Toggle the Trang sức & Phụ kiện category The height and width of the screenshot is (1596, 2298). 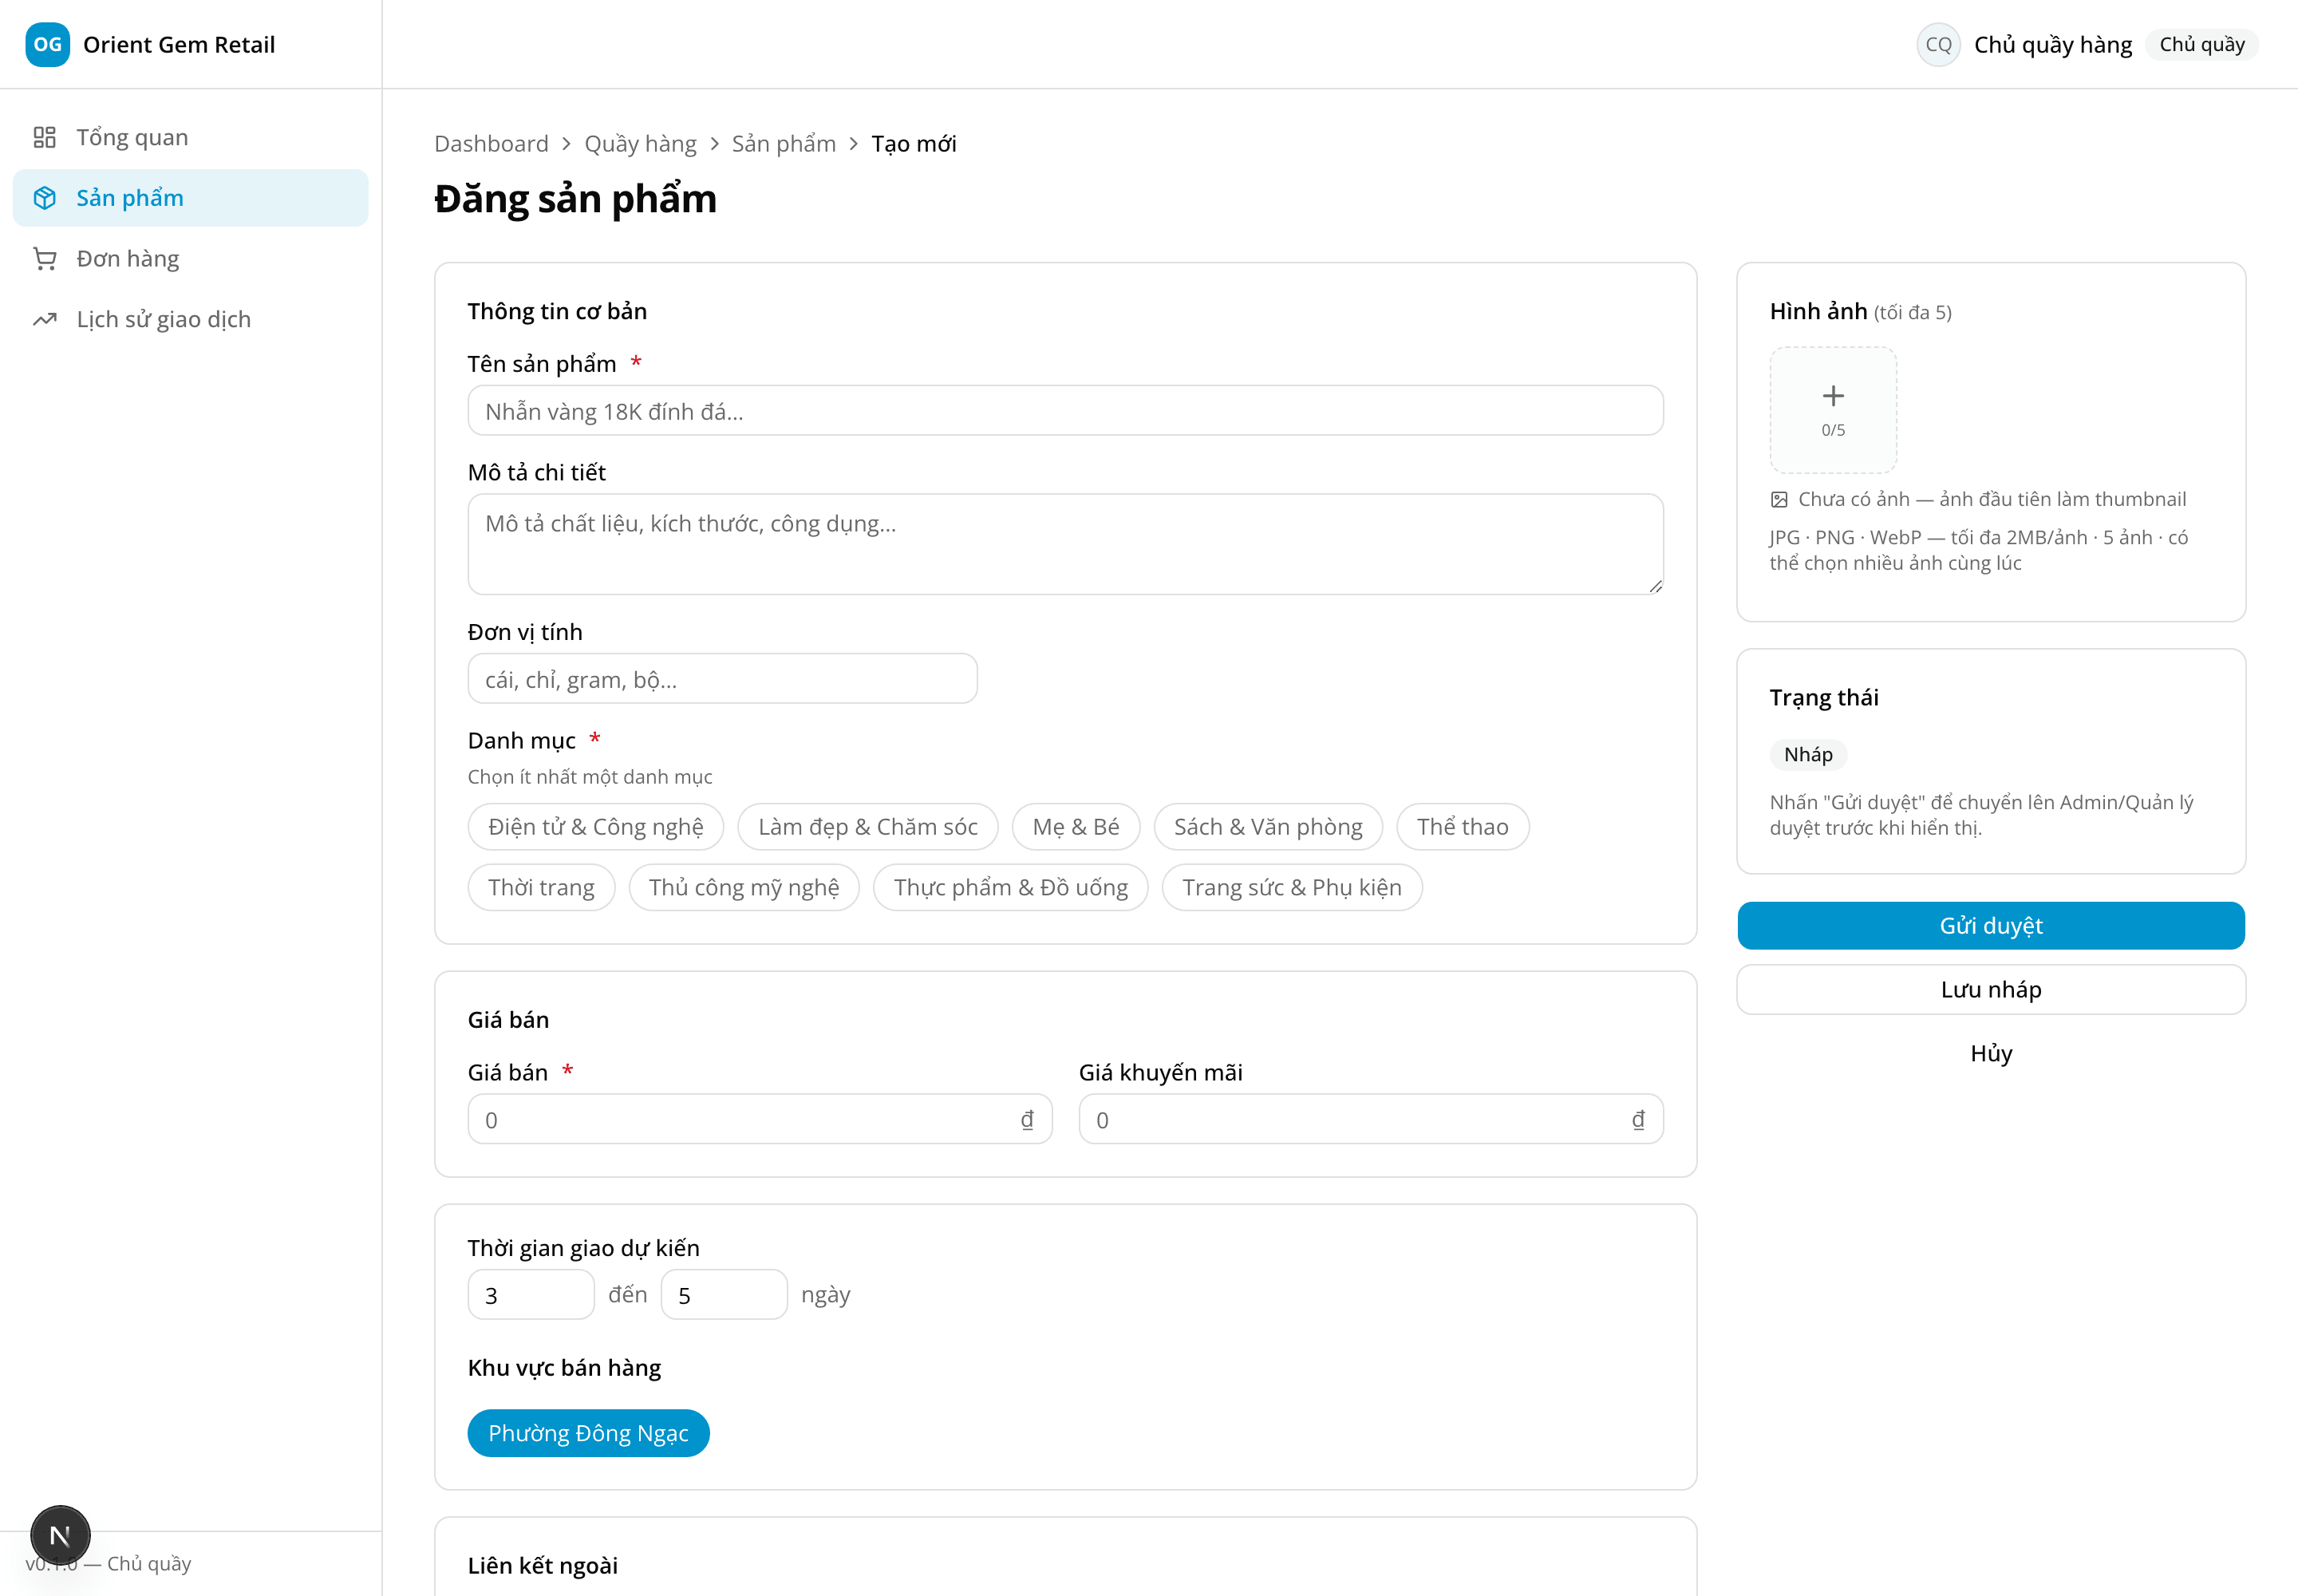click(1292, 887)
